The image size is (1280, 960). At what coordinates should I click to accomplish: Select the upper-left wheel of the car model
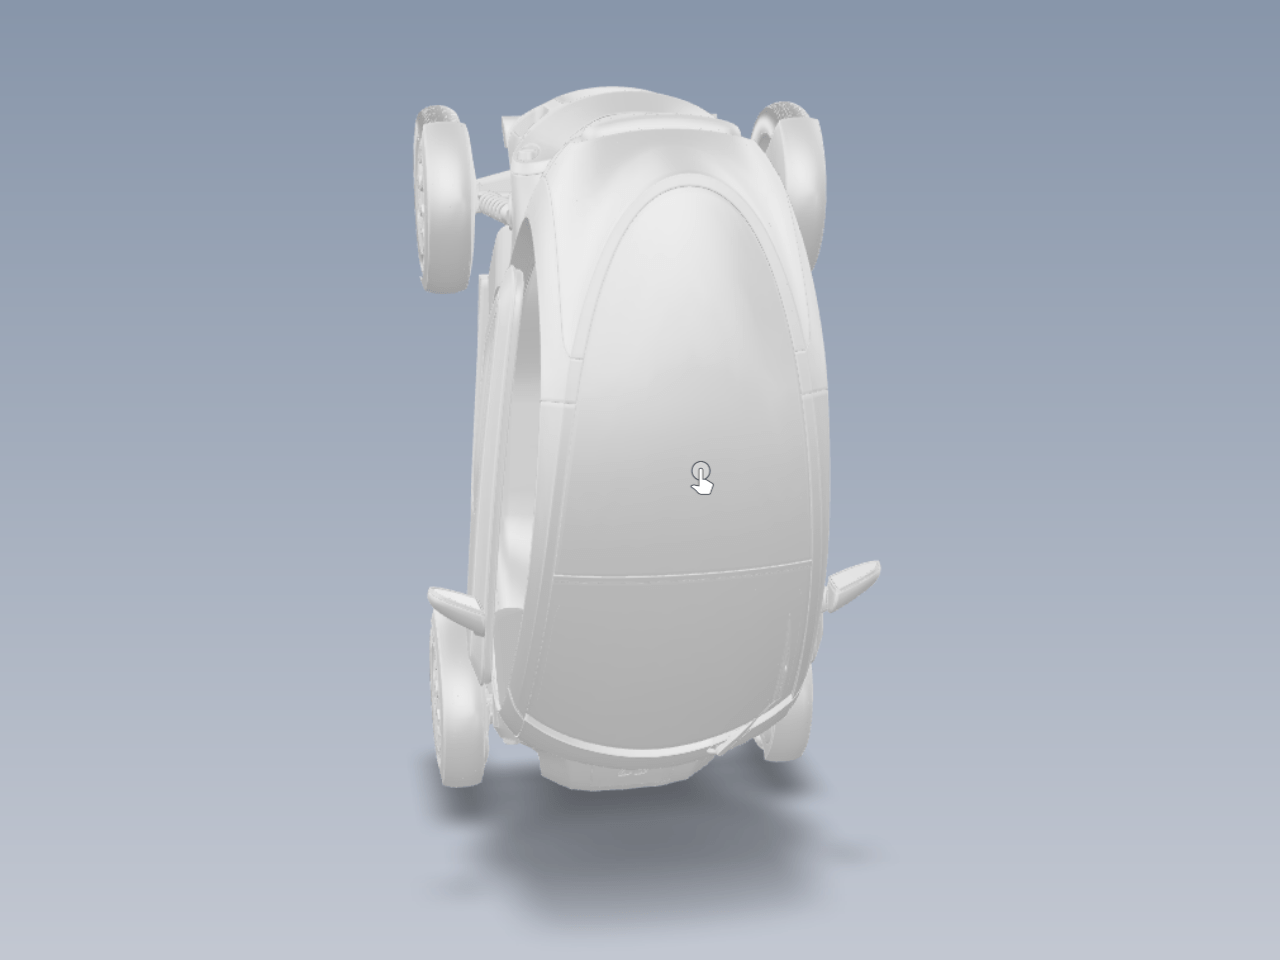click(442, 198)
